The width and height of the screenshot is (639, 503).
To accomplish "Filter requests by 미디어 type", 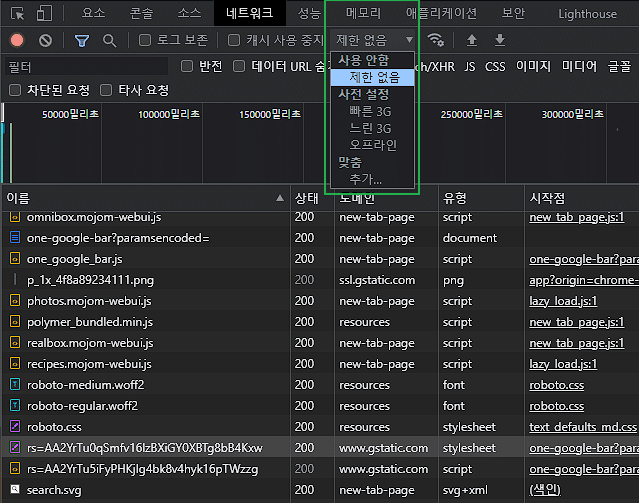I will tap(579, 66).
